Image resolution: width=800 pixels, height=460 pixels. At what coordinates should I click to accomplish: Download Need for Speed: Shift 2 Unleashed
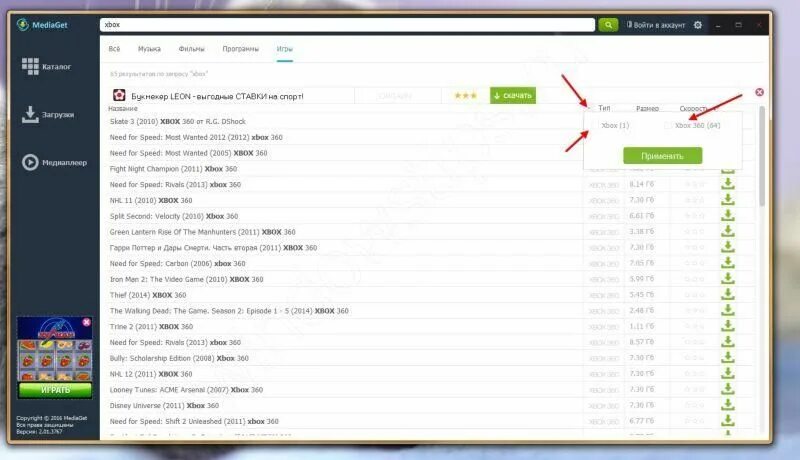coord(728,421)
